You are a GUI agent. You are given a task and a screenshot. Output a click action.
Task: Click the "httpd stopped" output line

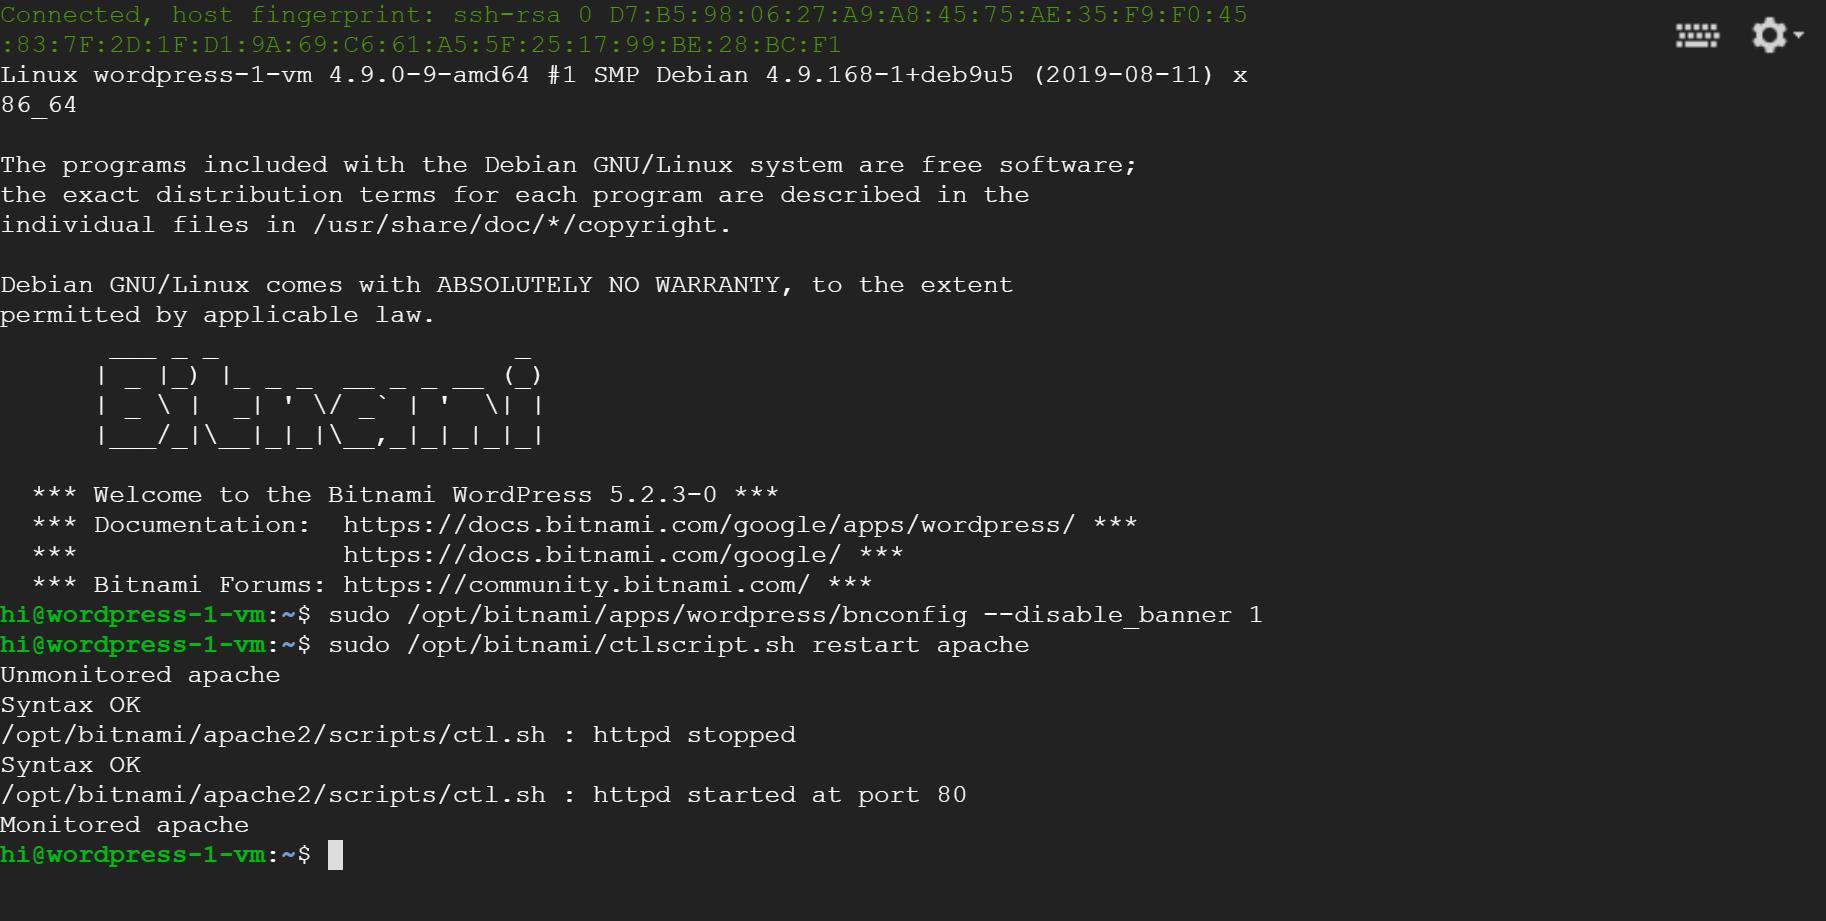pos(398,735)
